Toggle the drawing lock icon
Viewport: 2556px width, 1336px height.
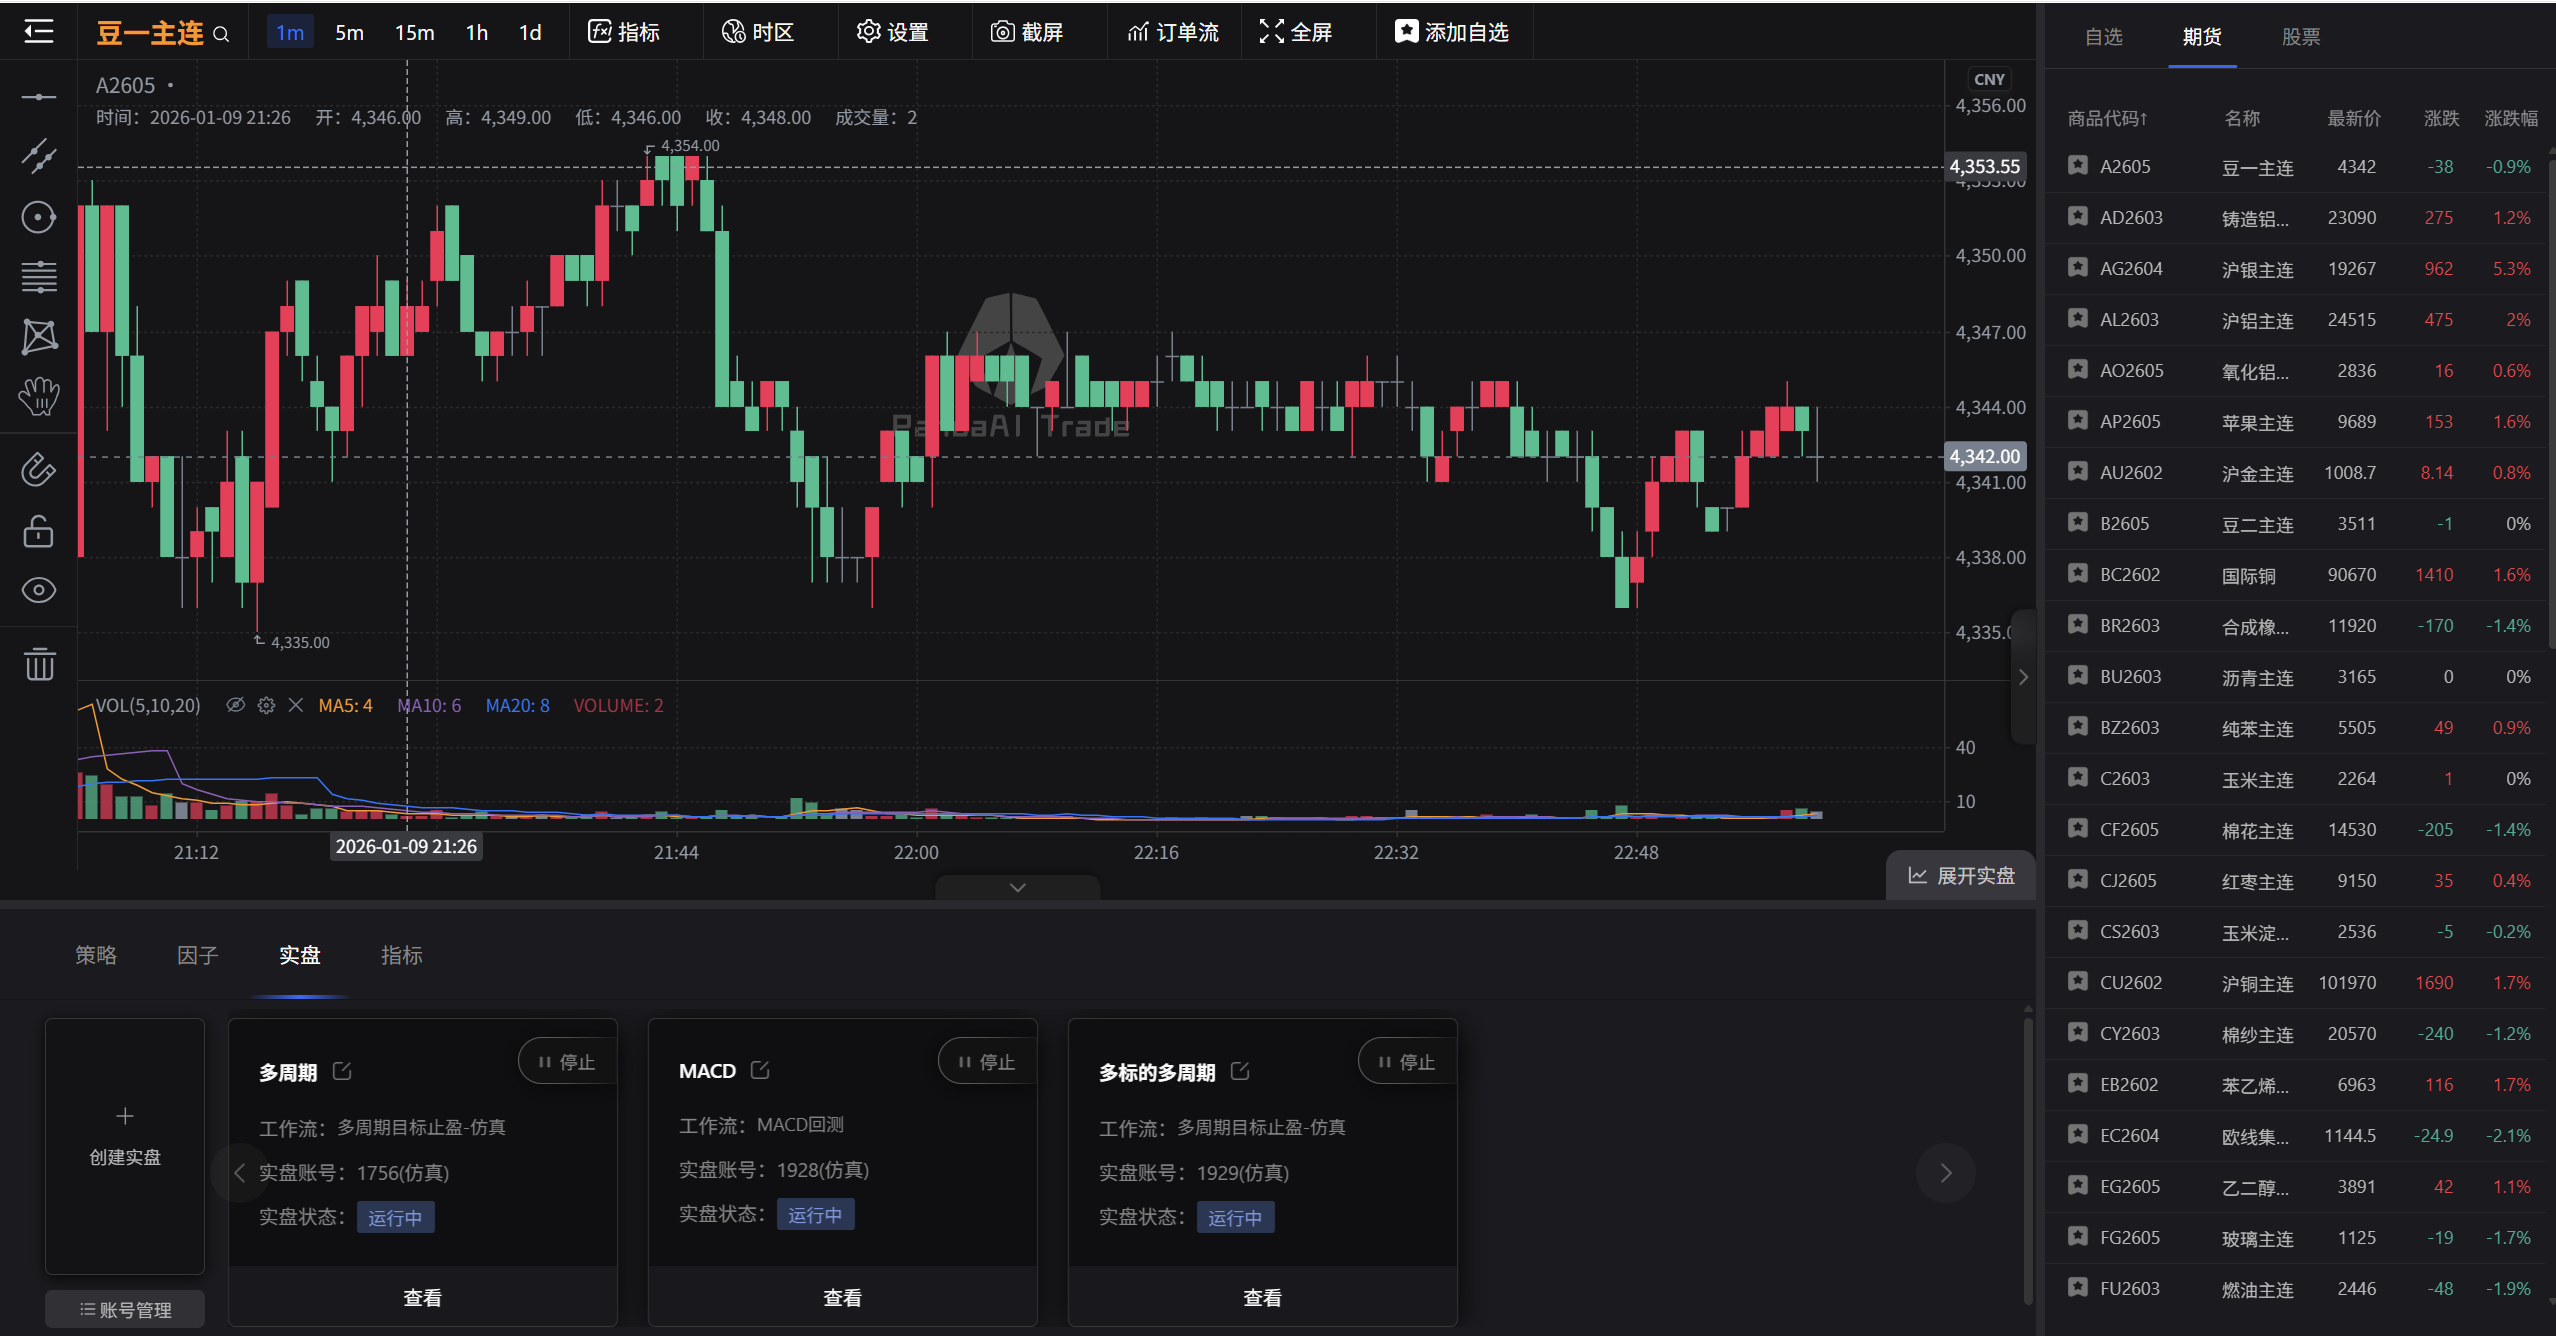(39, 531)
